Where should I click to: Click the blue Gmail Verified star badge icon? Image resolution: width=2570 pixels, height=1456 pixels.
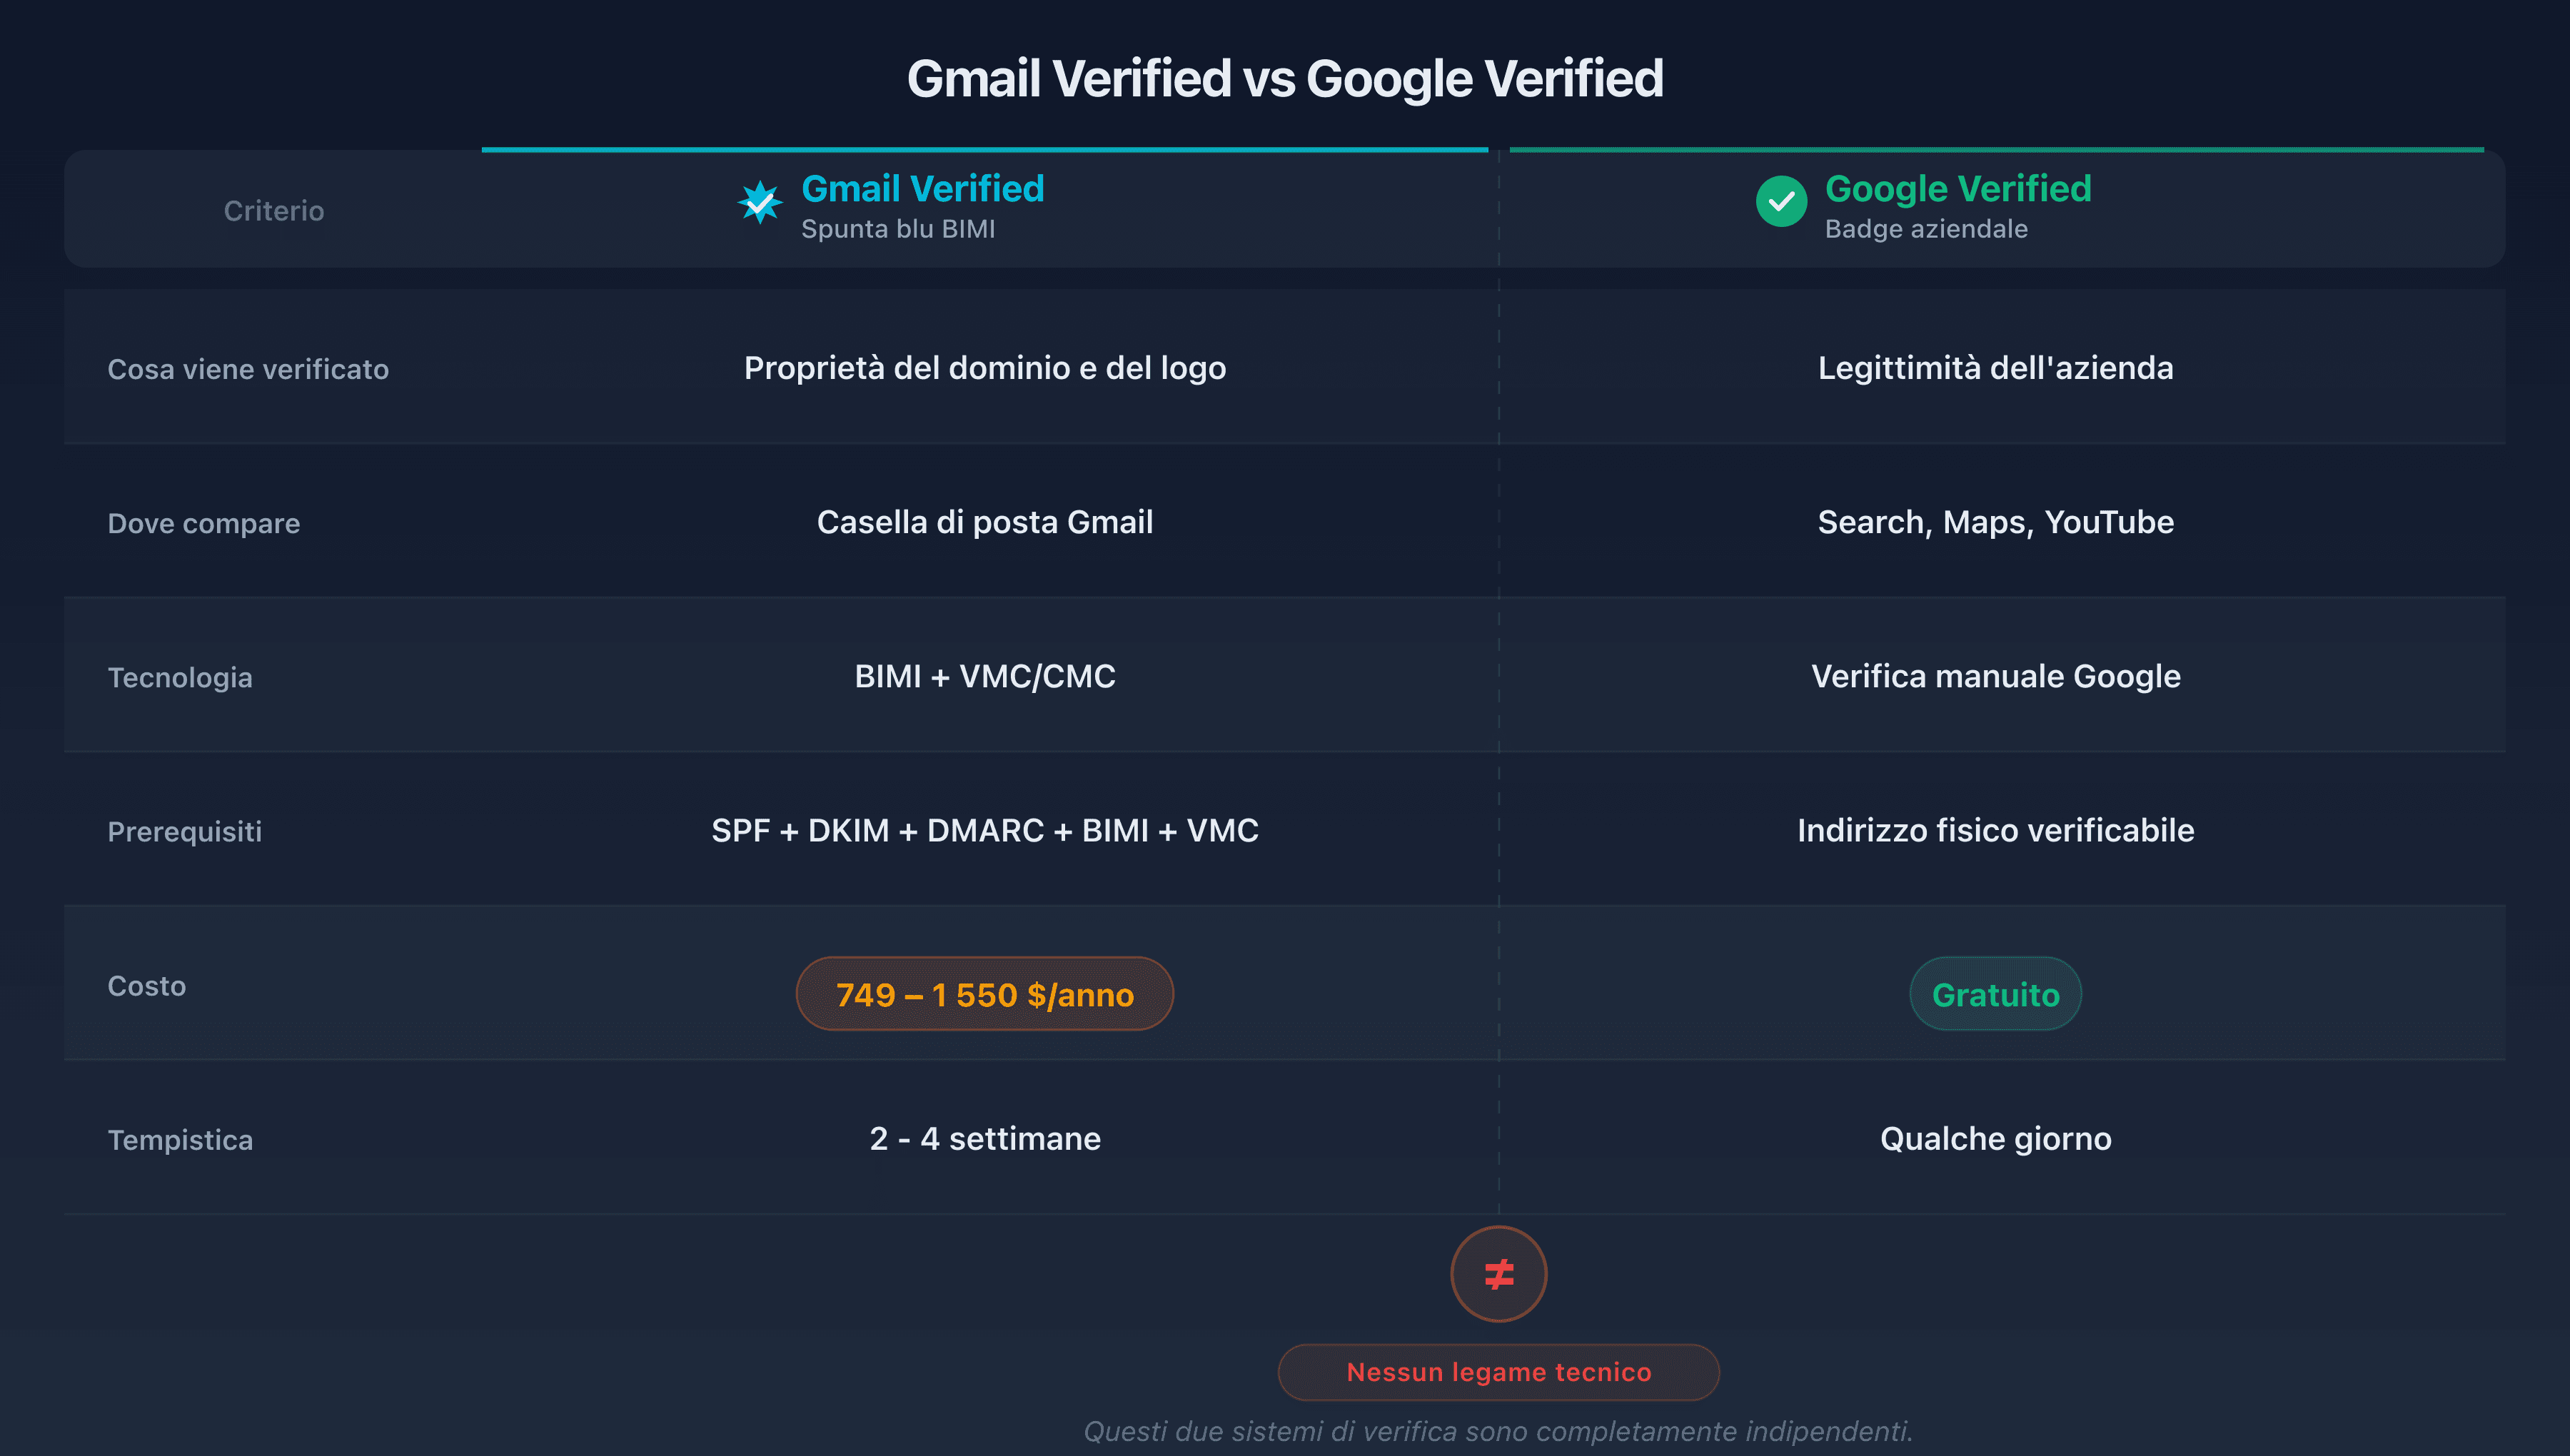coord(762,203)
